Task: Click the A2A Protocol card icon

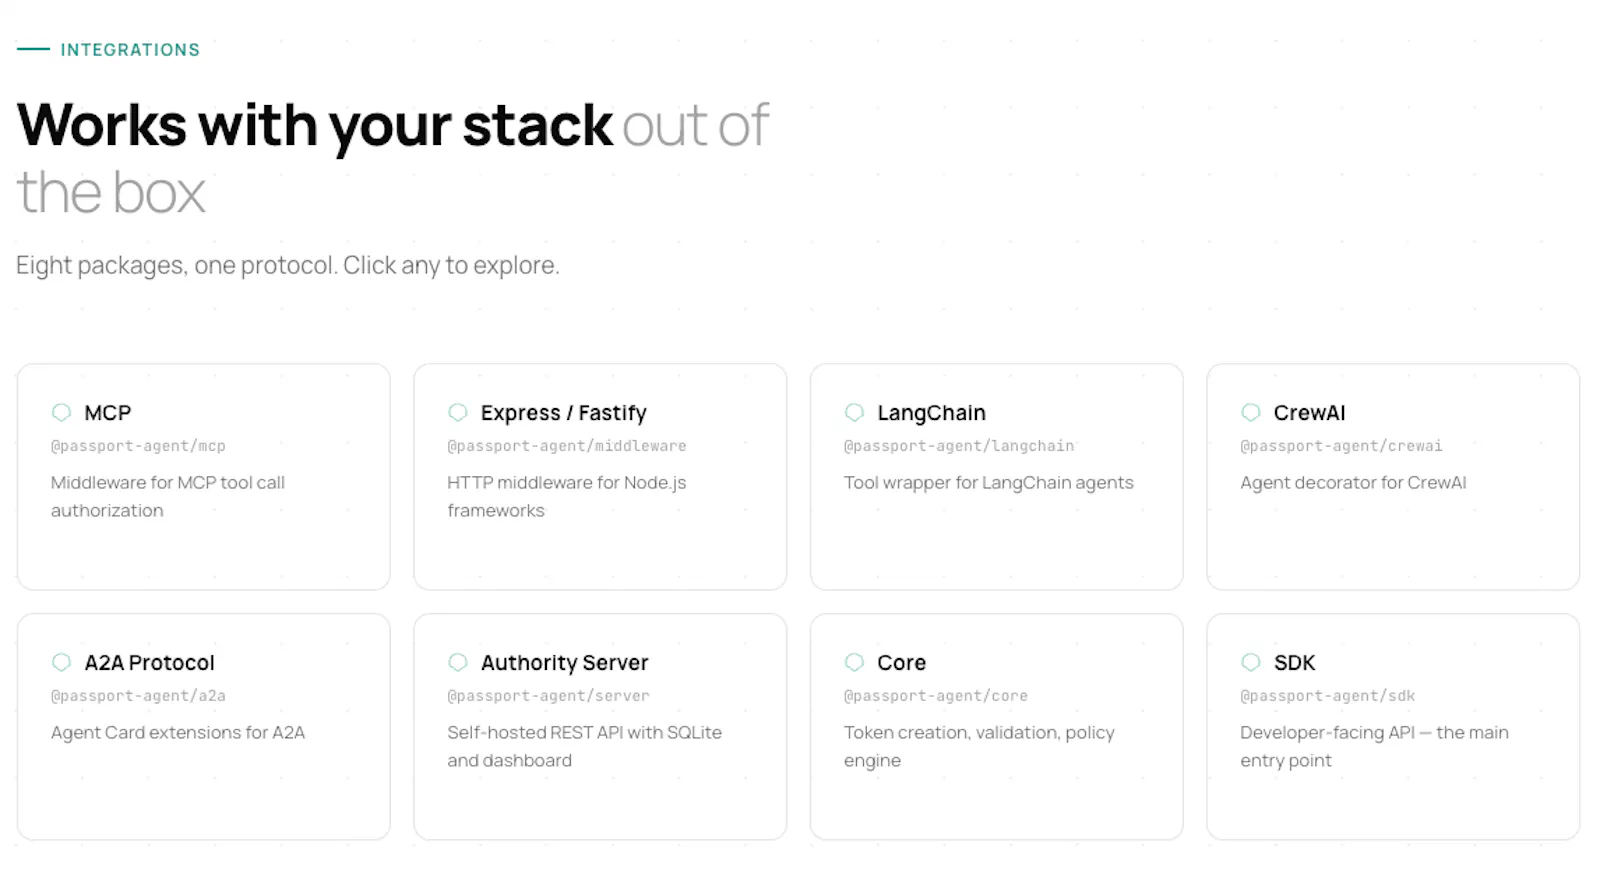Action: (x=61, y=662)
